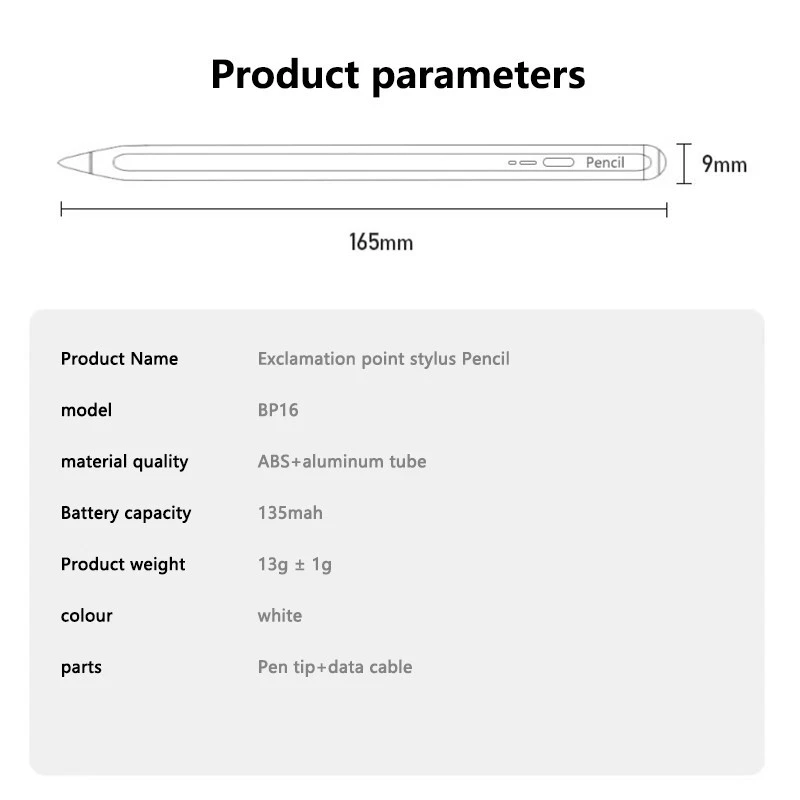The image size is (800, 800).
Task: Select the "Exclamation point stylus Pencil" text
Action: click(383, 359)
